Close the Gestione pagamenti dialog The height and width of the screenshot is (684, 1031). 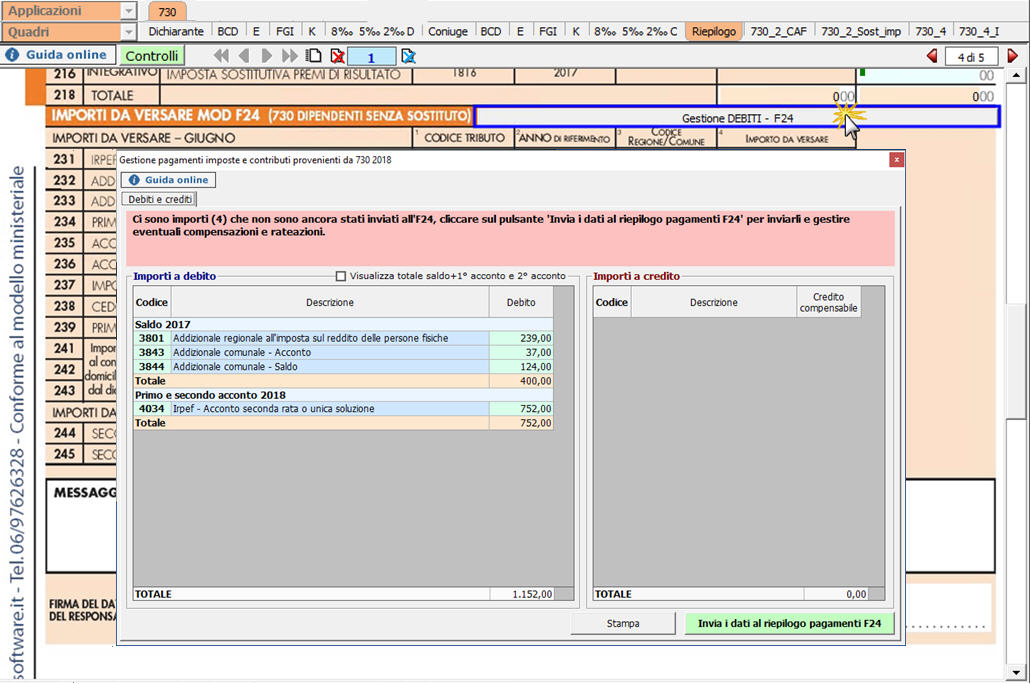pyautogui.click(x=896, y=160)
